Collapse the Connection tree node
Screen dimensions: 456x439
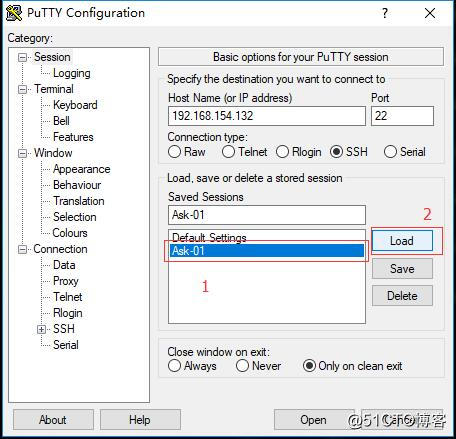[x=22, y=249]
